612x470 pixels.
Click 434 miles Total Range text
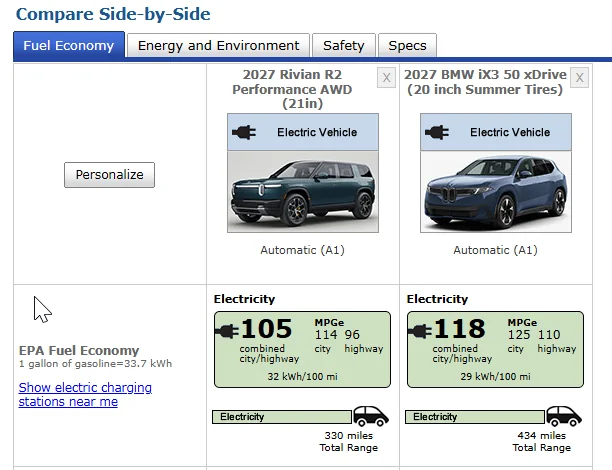point(542,442)
